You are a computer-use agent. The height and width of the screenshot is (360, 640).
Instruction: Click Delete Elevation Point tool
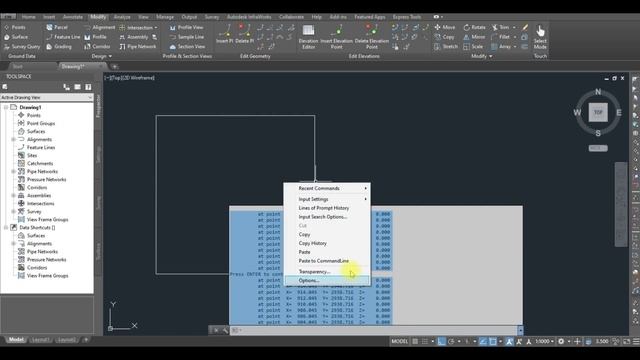coord(371,37)
